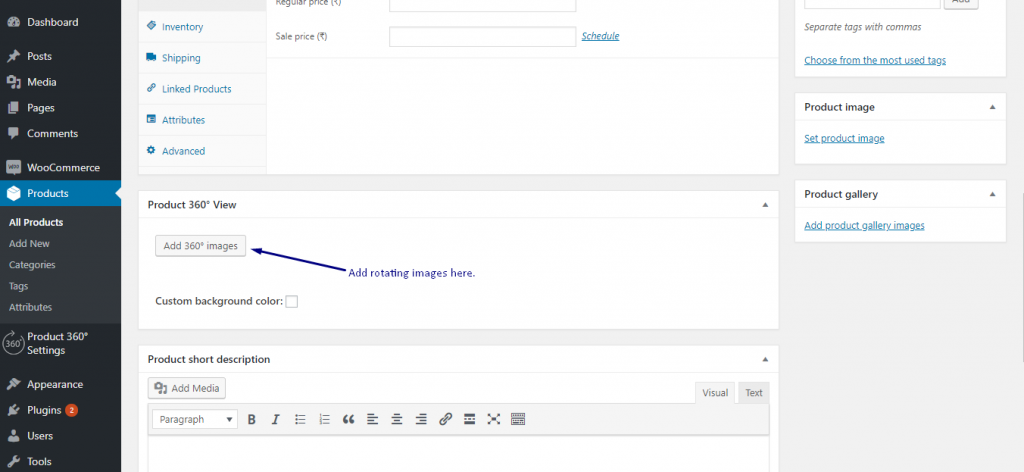
Task: Click the Posts pushpin icon
Action: pyautogui.click(x=13, y=56)
